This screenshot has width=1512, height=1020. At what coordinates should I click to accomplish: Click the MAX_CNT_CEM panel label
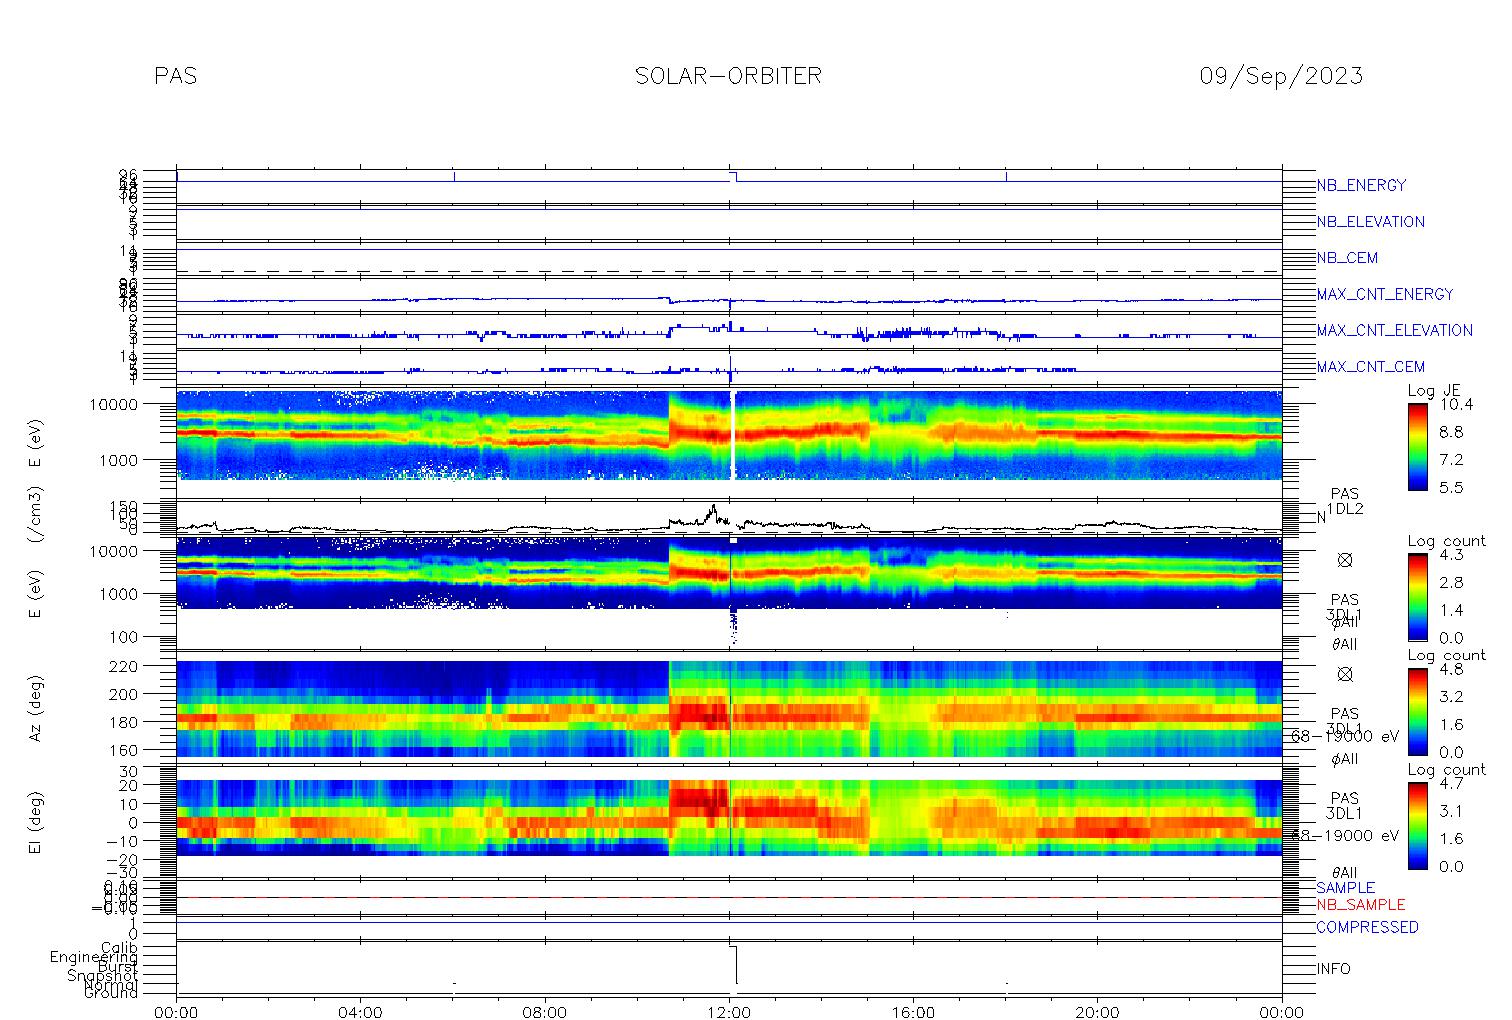(x=1371, y=367)
